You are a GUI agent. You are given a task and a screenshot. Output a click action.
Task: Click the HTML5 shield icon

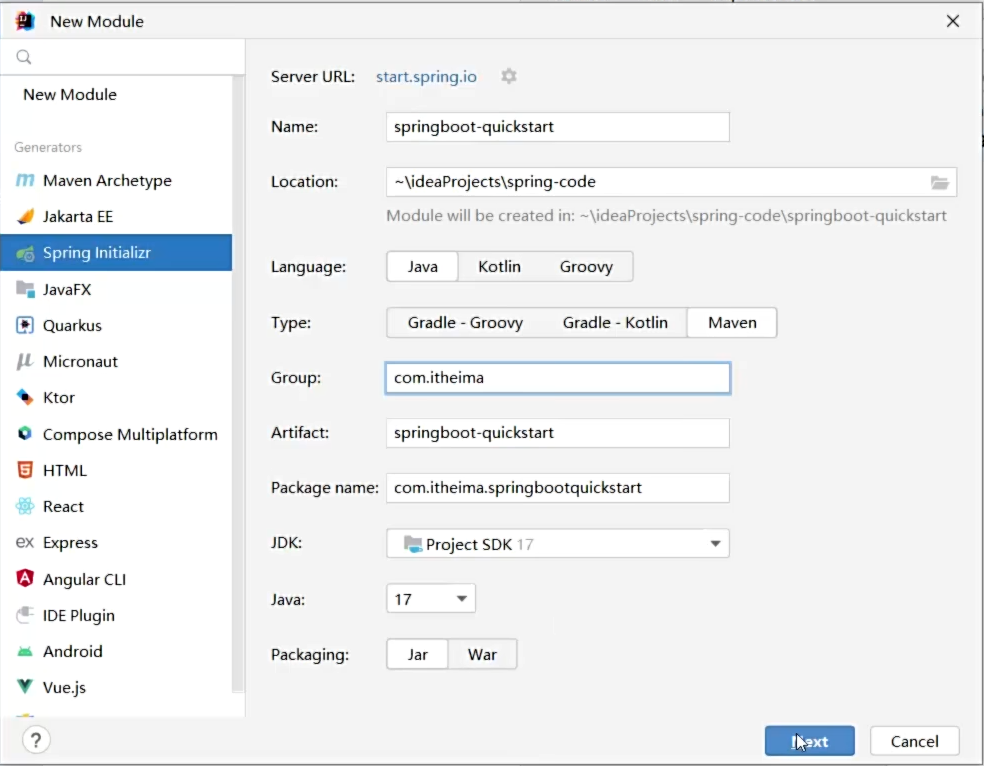point(24,470)
